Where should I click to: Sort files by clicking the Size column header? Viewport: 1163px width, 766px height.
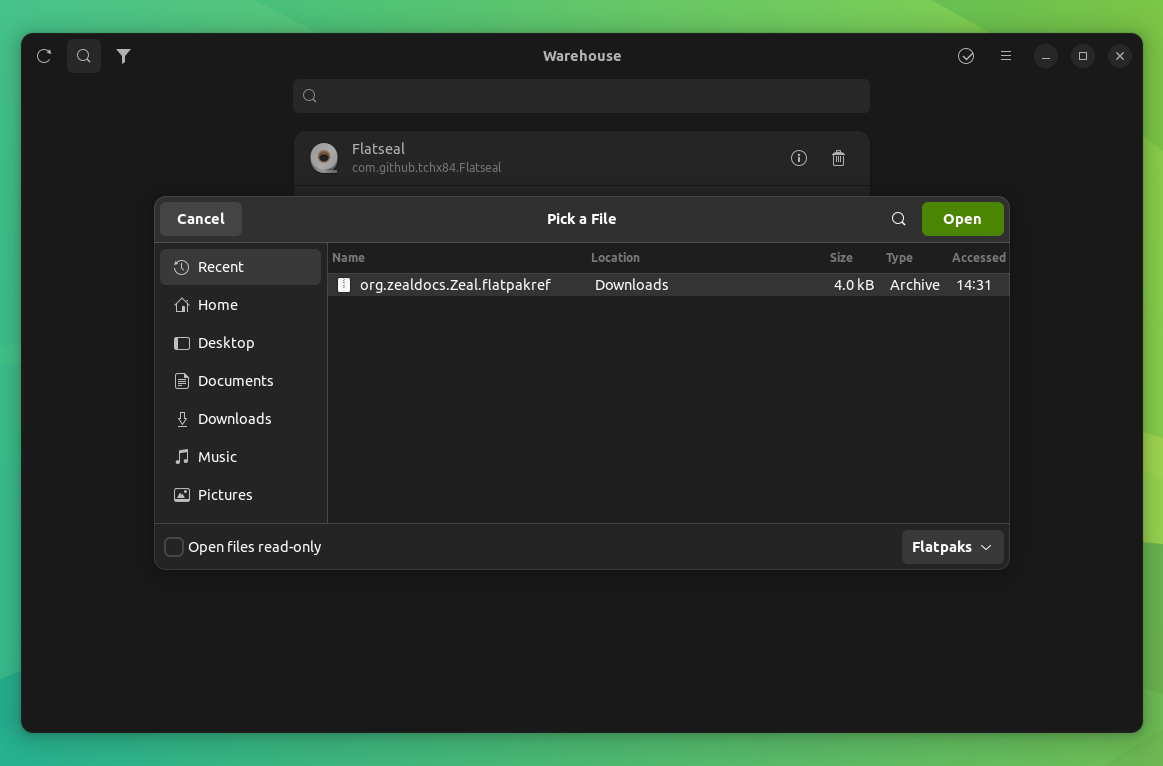click(x=841, y=257)
